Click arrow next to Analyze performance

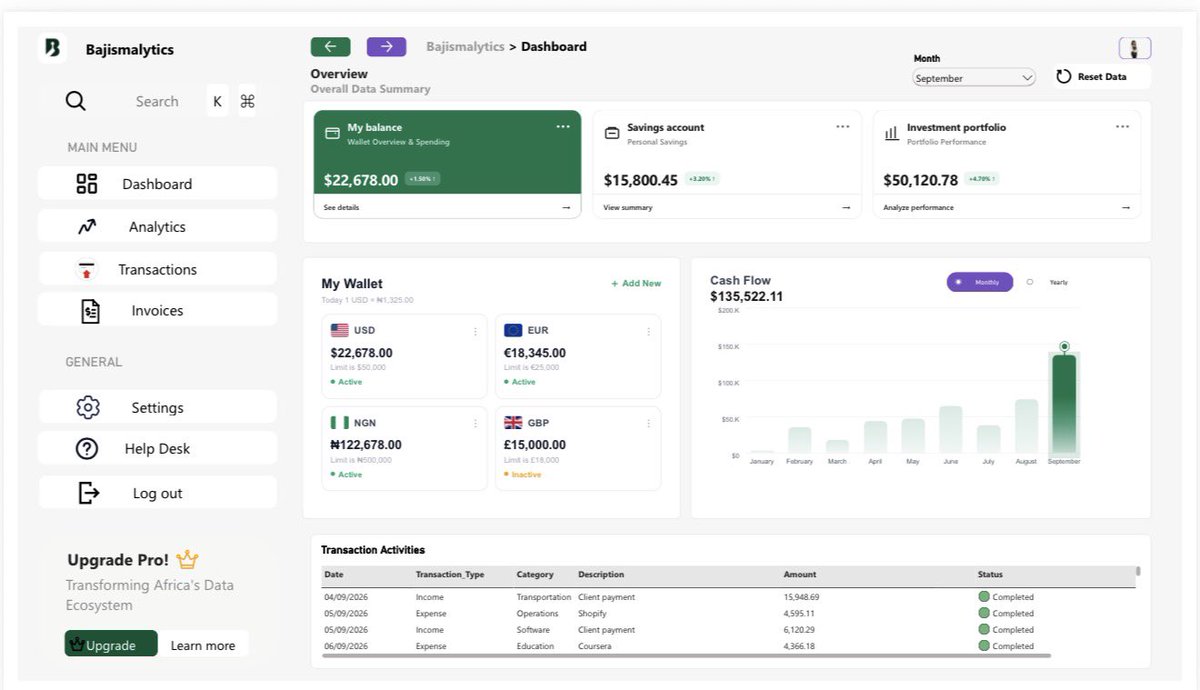[x=1126, y=208]
